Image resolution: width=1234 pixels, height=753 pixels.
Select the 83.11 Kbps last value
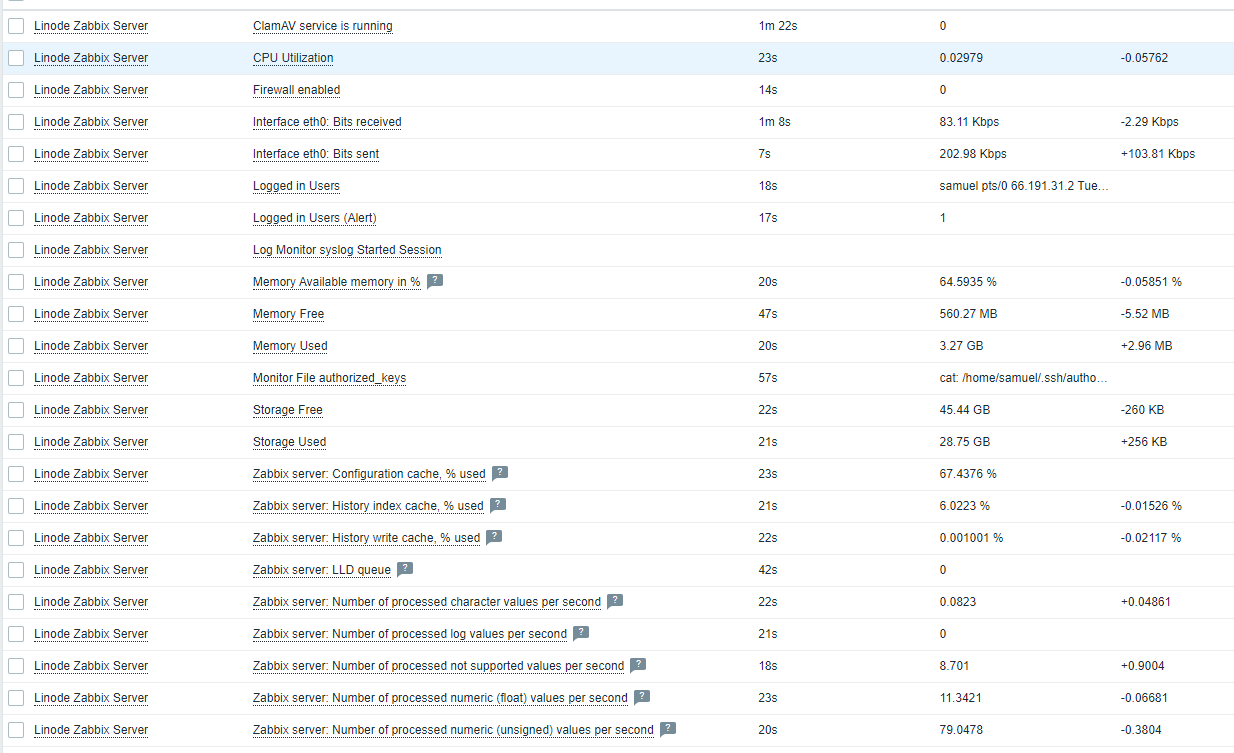tap(969, 122)
